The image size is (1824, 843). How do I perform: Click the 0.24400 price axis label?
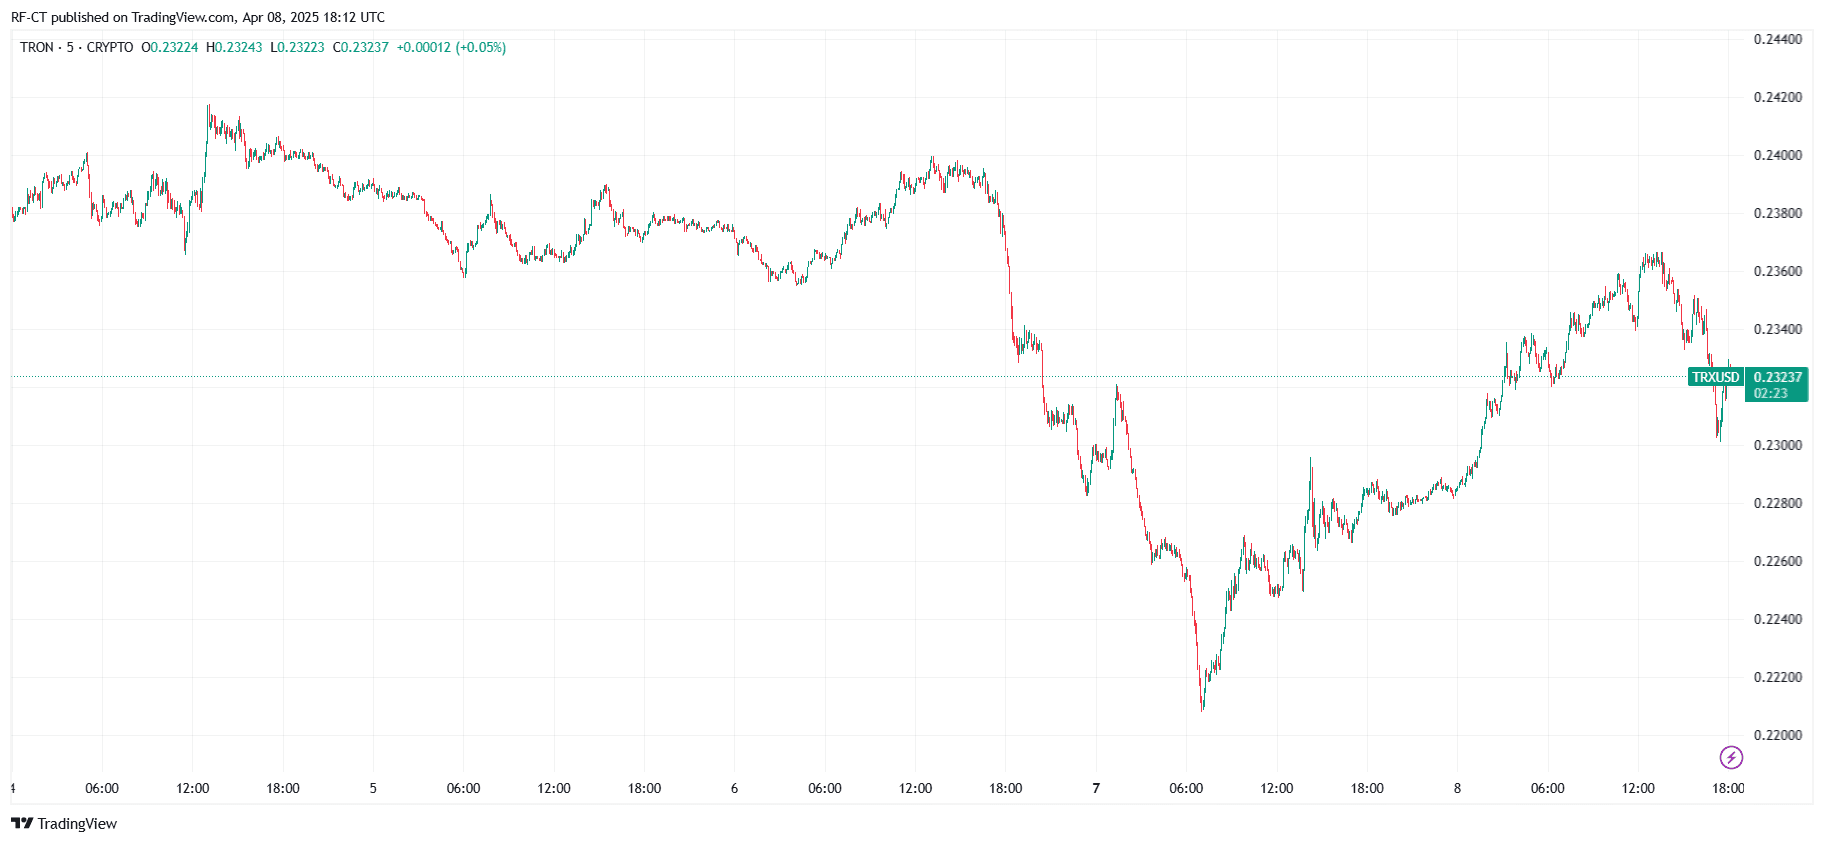(x=1778, y=39)
